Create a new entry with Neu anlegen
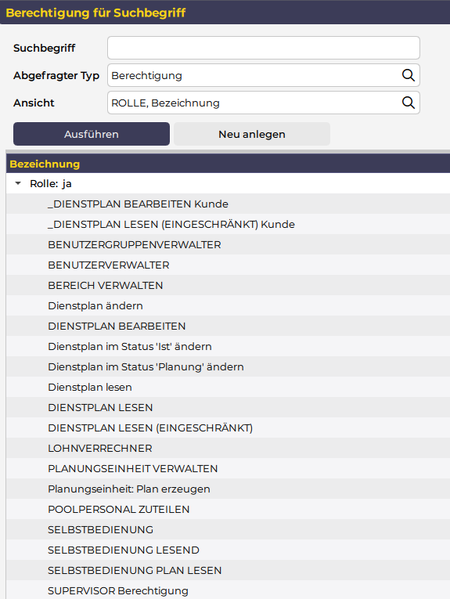 (x=252, y=134)
